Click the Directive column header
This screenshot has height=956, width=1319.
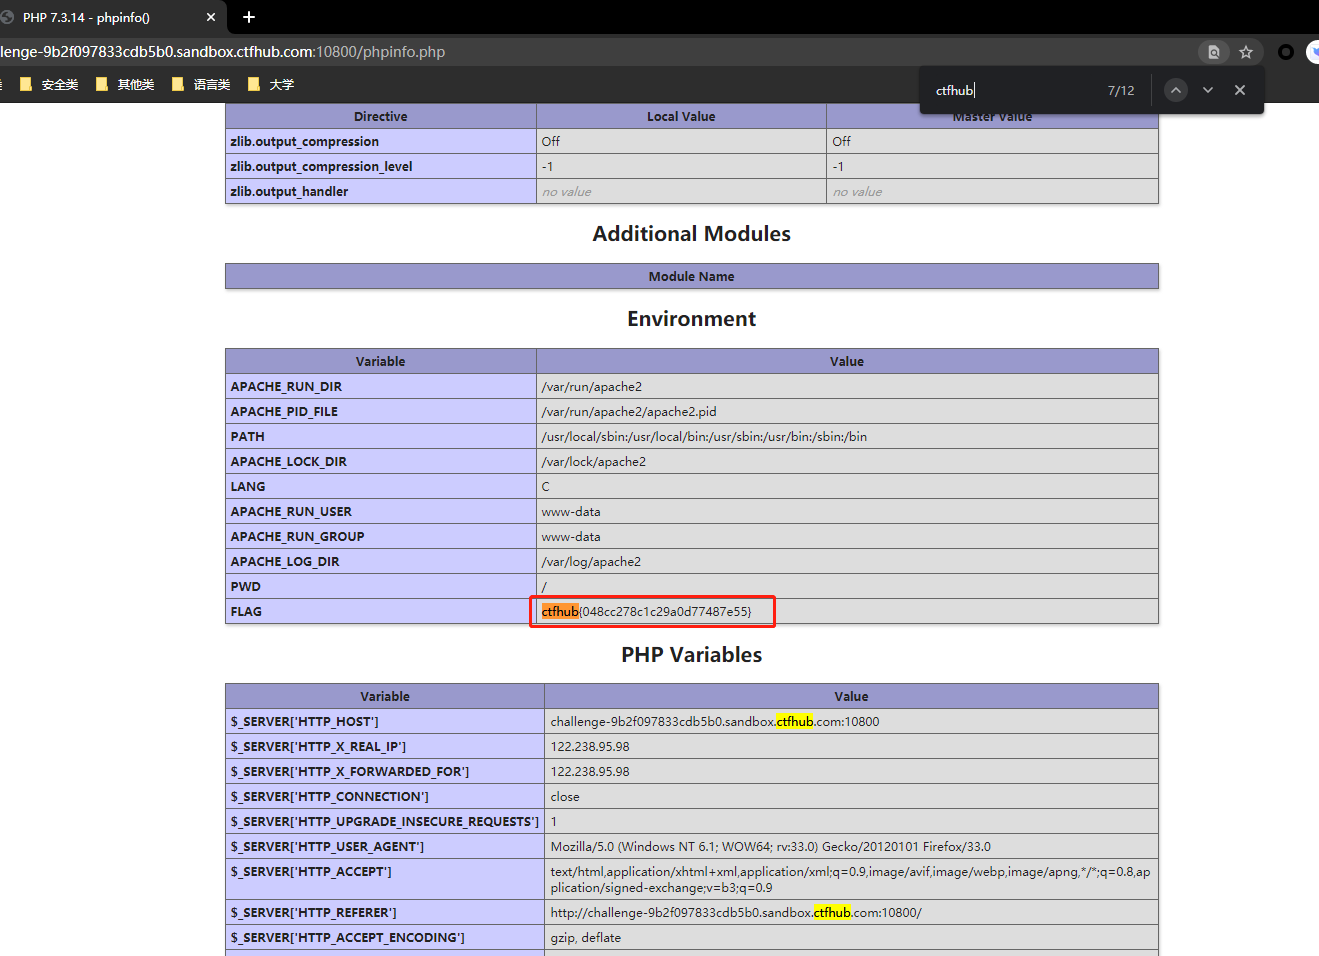pos(381,116)
